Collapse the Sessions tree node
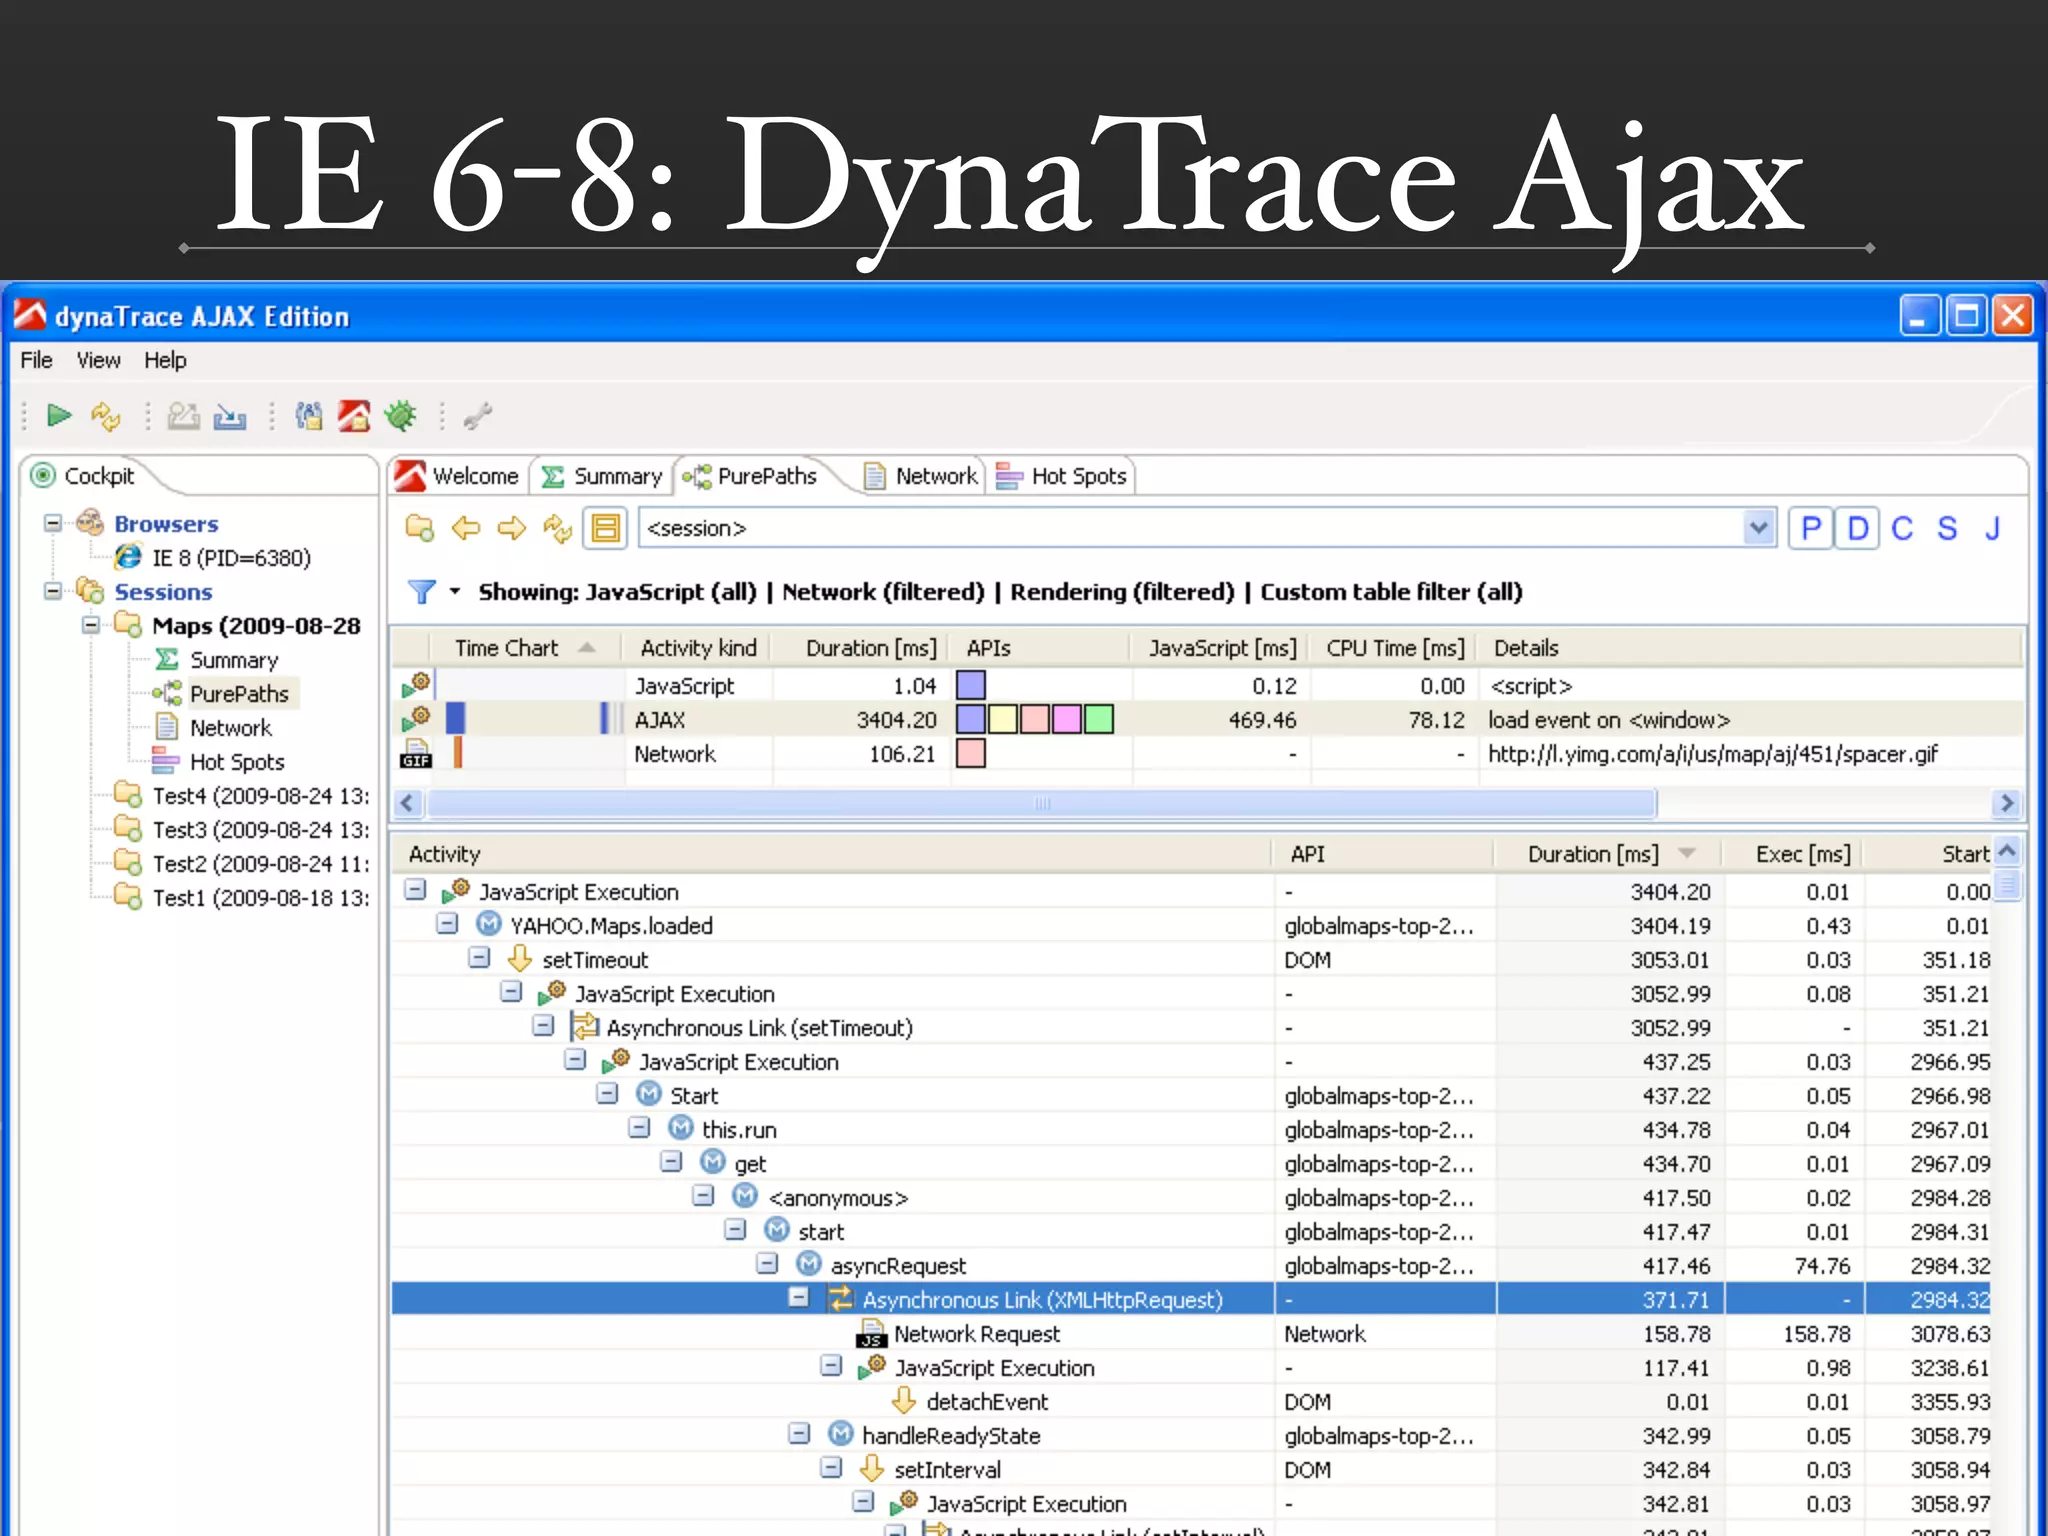2048x1536 pixels. (x=53, y=591)
